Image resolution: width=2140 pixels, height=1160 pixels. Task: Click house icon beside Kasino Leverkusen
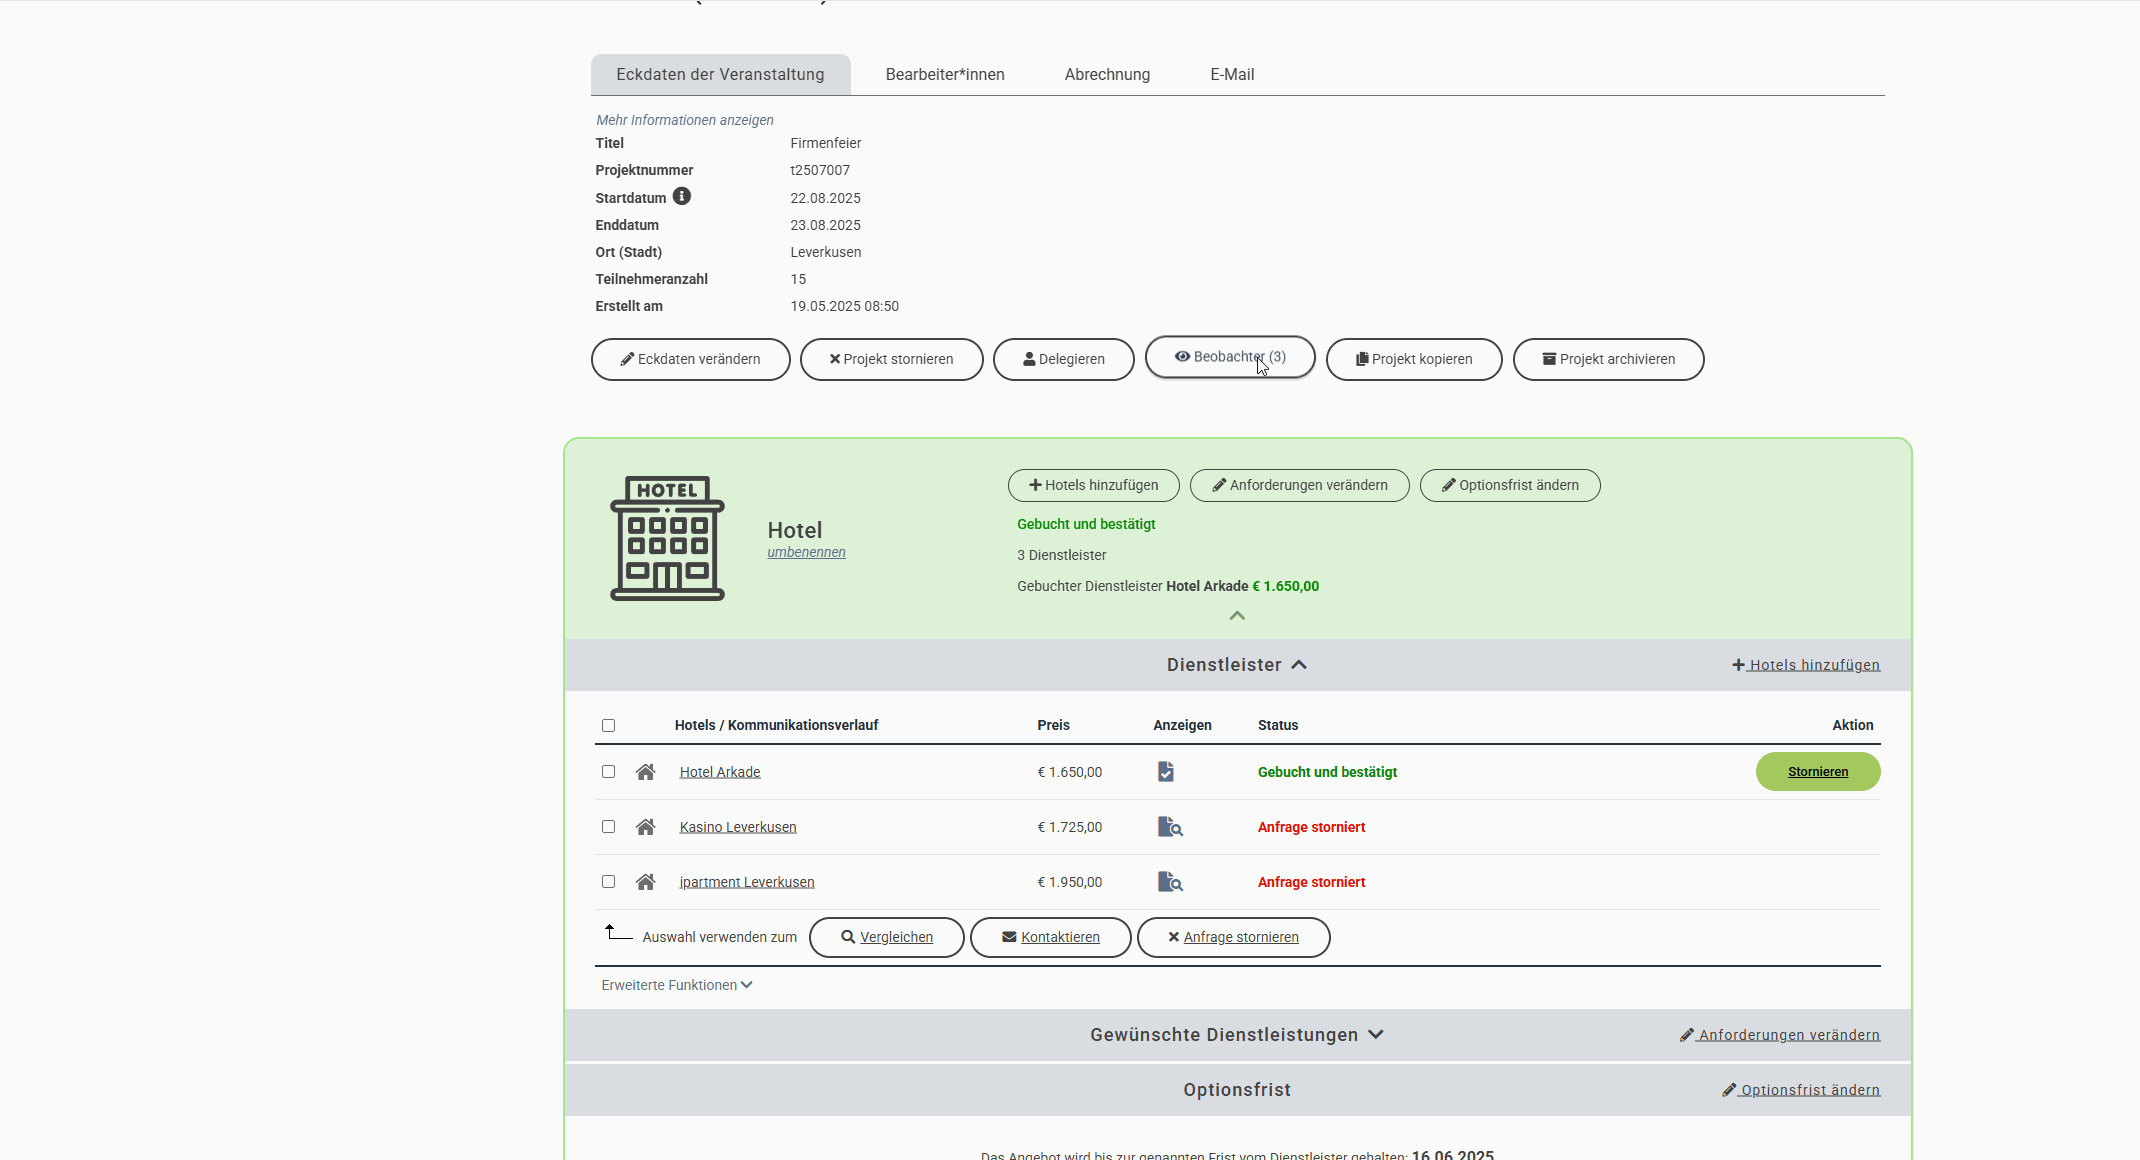point(645,827)
